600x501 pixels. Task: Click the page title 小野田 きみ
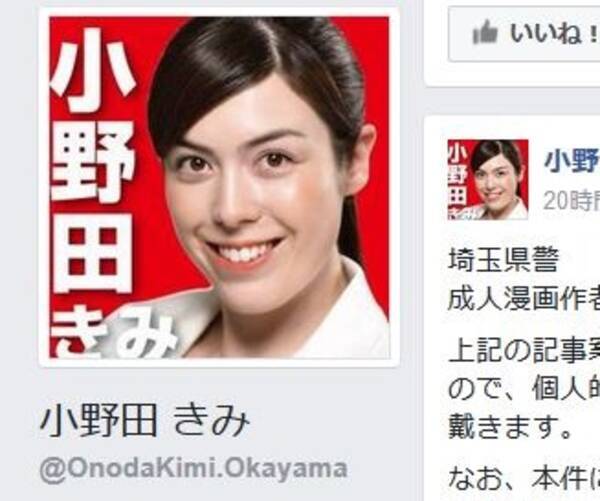tap(145, 421)
